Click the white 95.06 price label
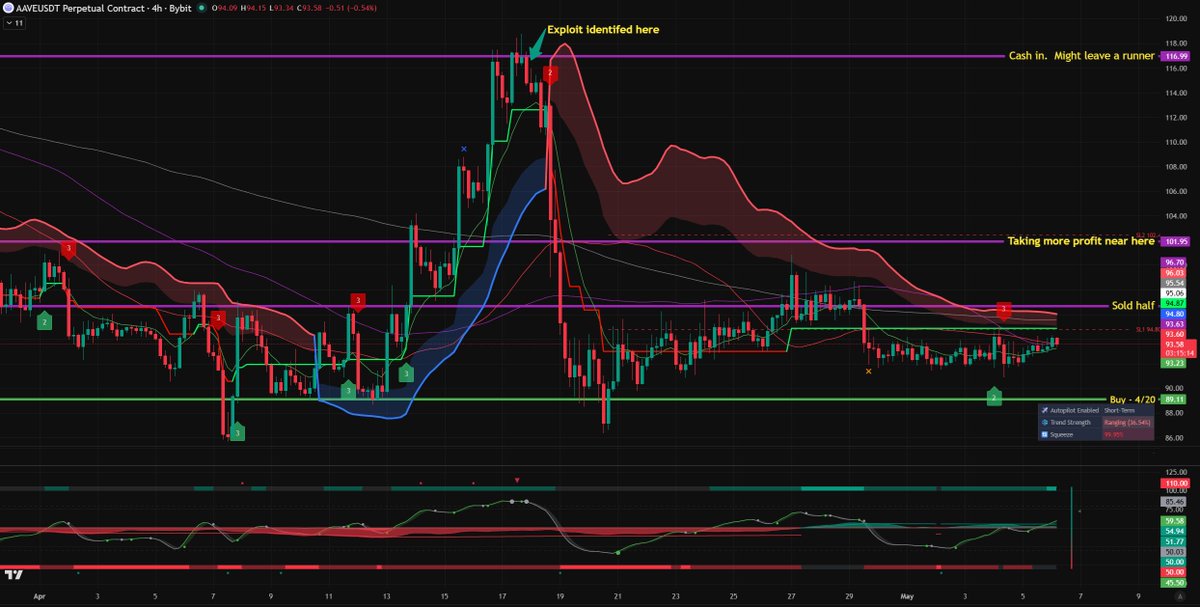The height and width of the screenshot is (607, 1200). 1174,293
